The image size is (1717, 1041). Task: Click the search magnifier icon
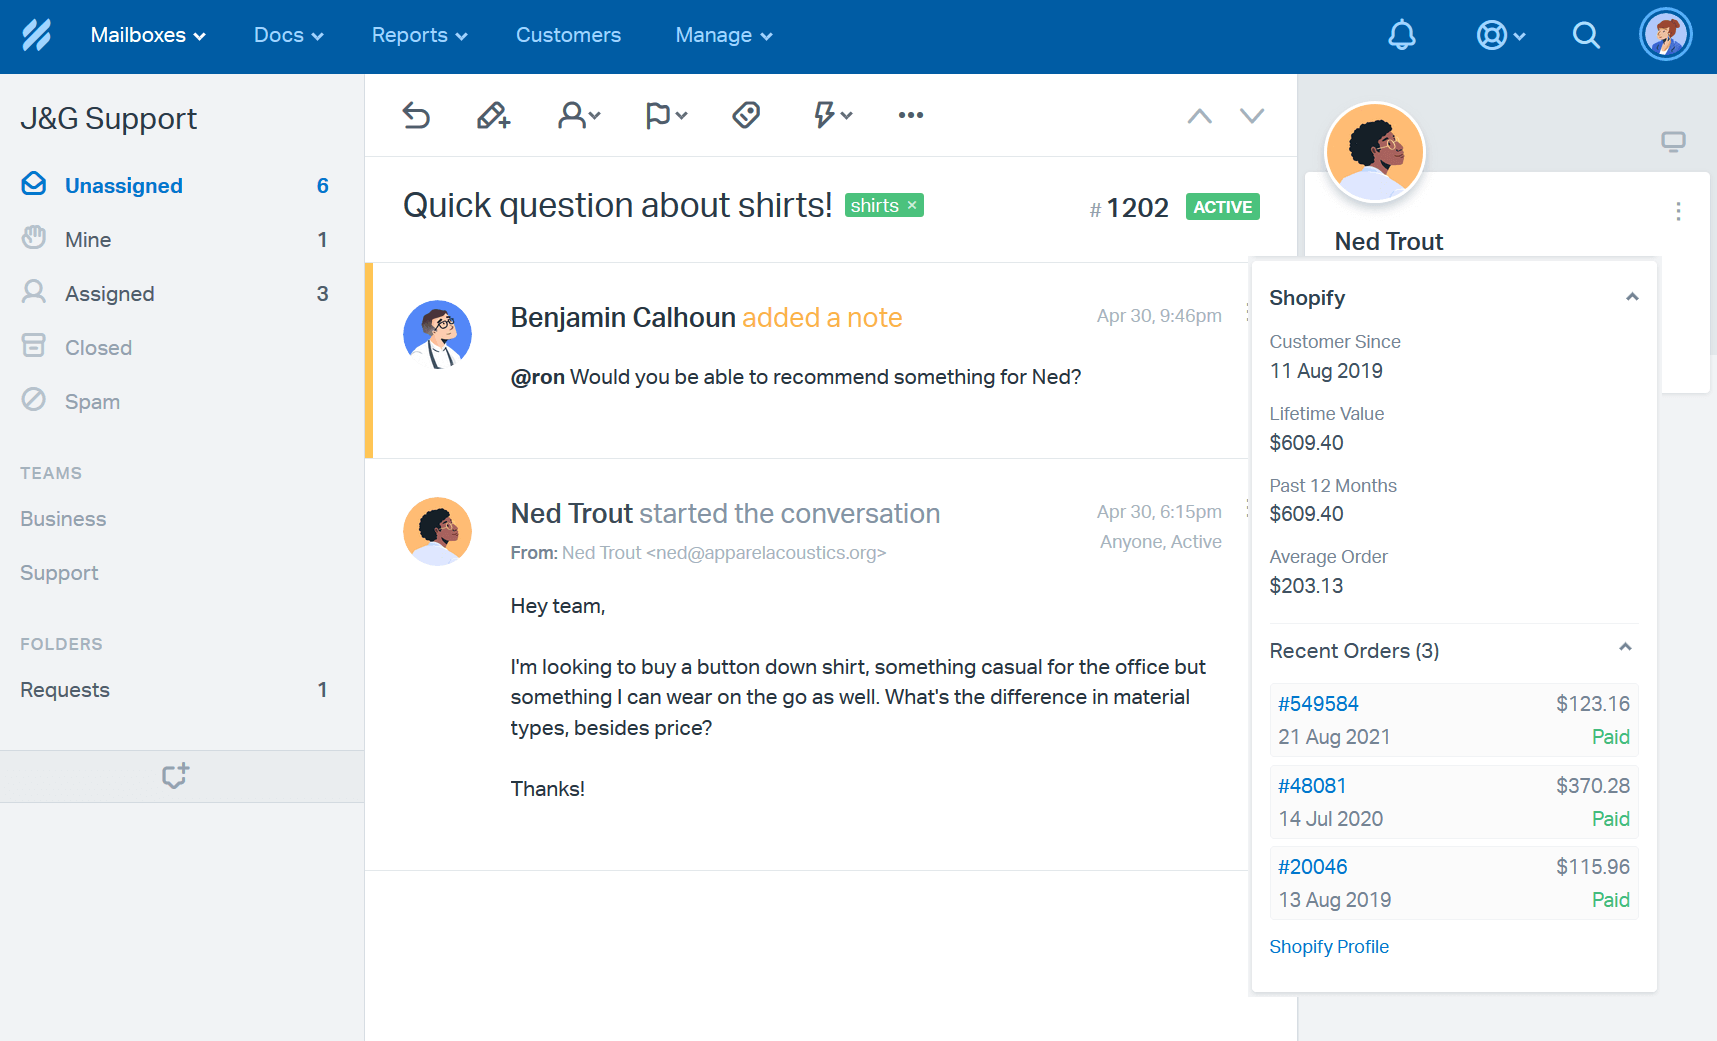1585,36
